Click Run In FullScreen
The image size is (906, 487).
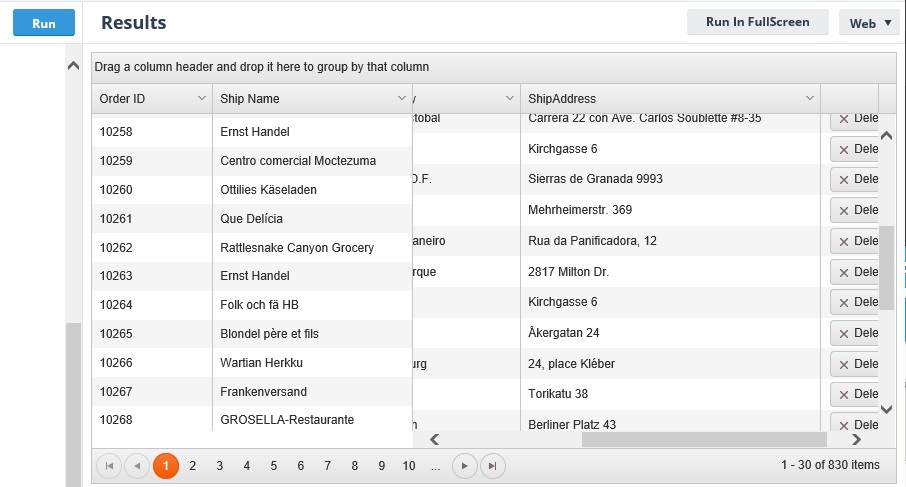pyautogui.click(x=757, y=22)
